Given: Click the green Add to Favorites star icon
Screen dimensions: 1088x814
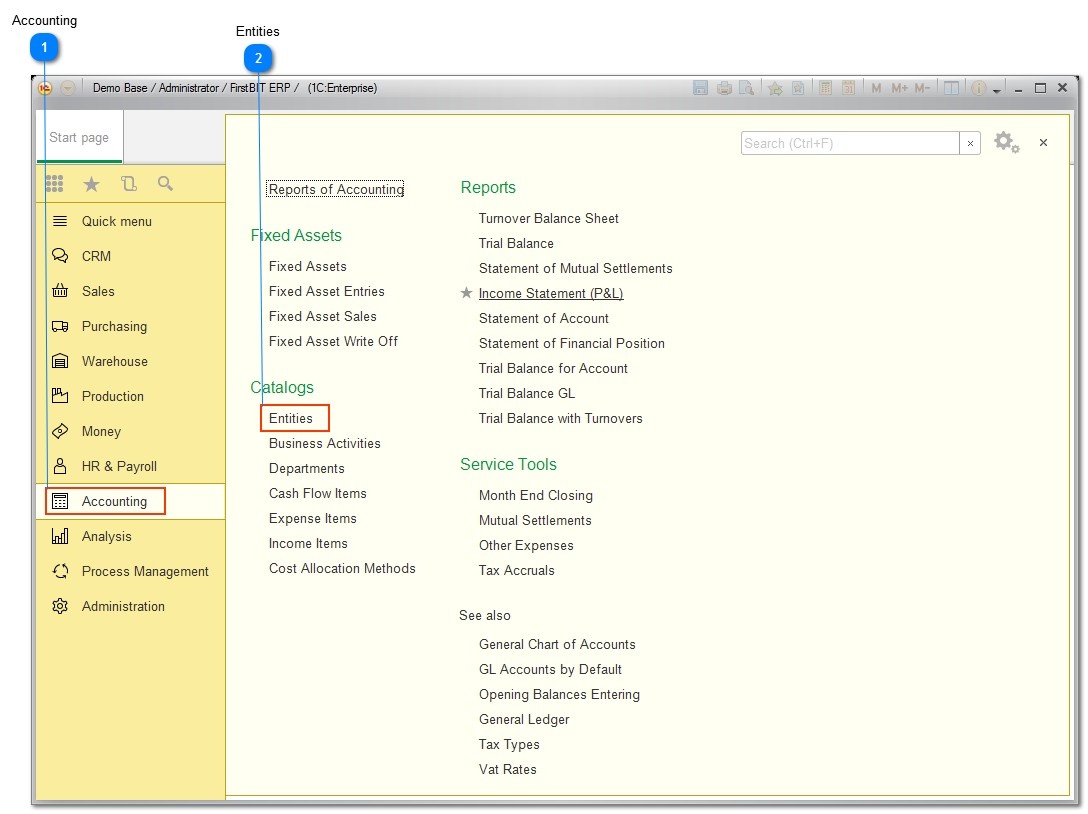Looking at the screenshot, I should coord(776,88).
